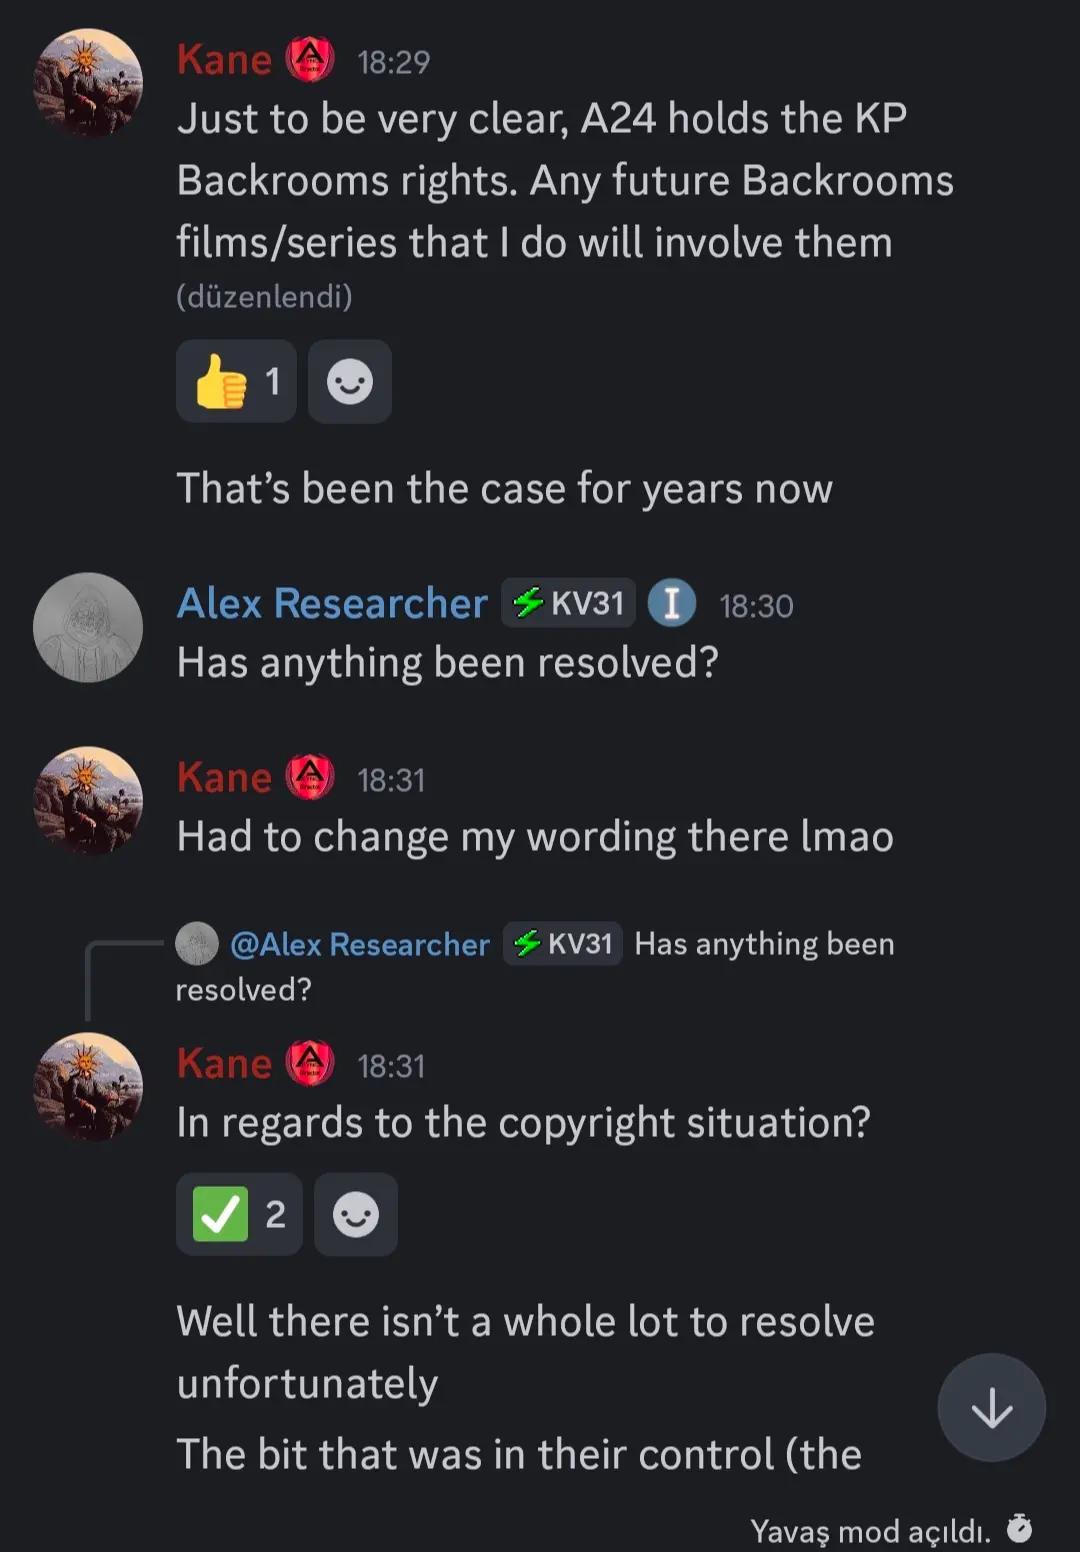This screenshot has width=1080, height=1552.
Task: Open the @Alex Researcher mention in the reply
Action: pos(360,944)
